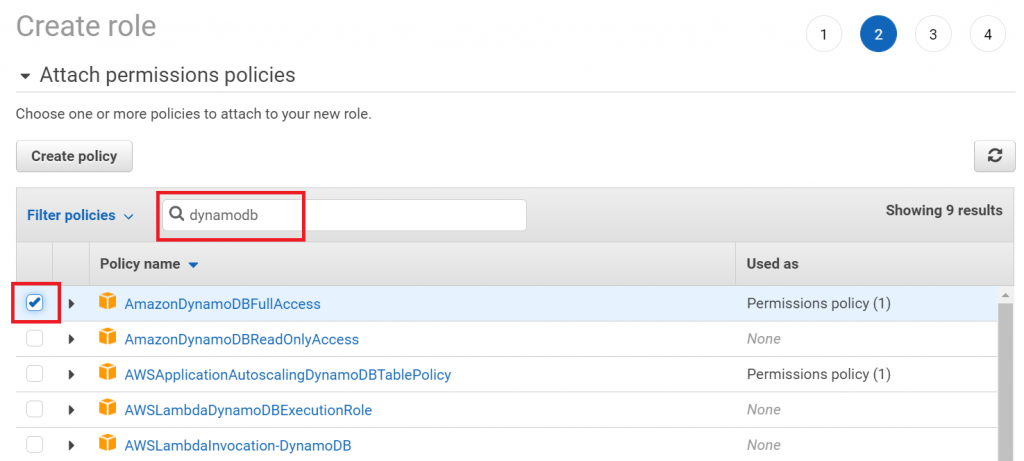Click None in the AWSLambdaDynamoDBExecutionRole row
The height and width of the screenshot is (461, 1024).
pos(763,409)
